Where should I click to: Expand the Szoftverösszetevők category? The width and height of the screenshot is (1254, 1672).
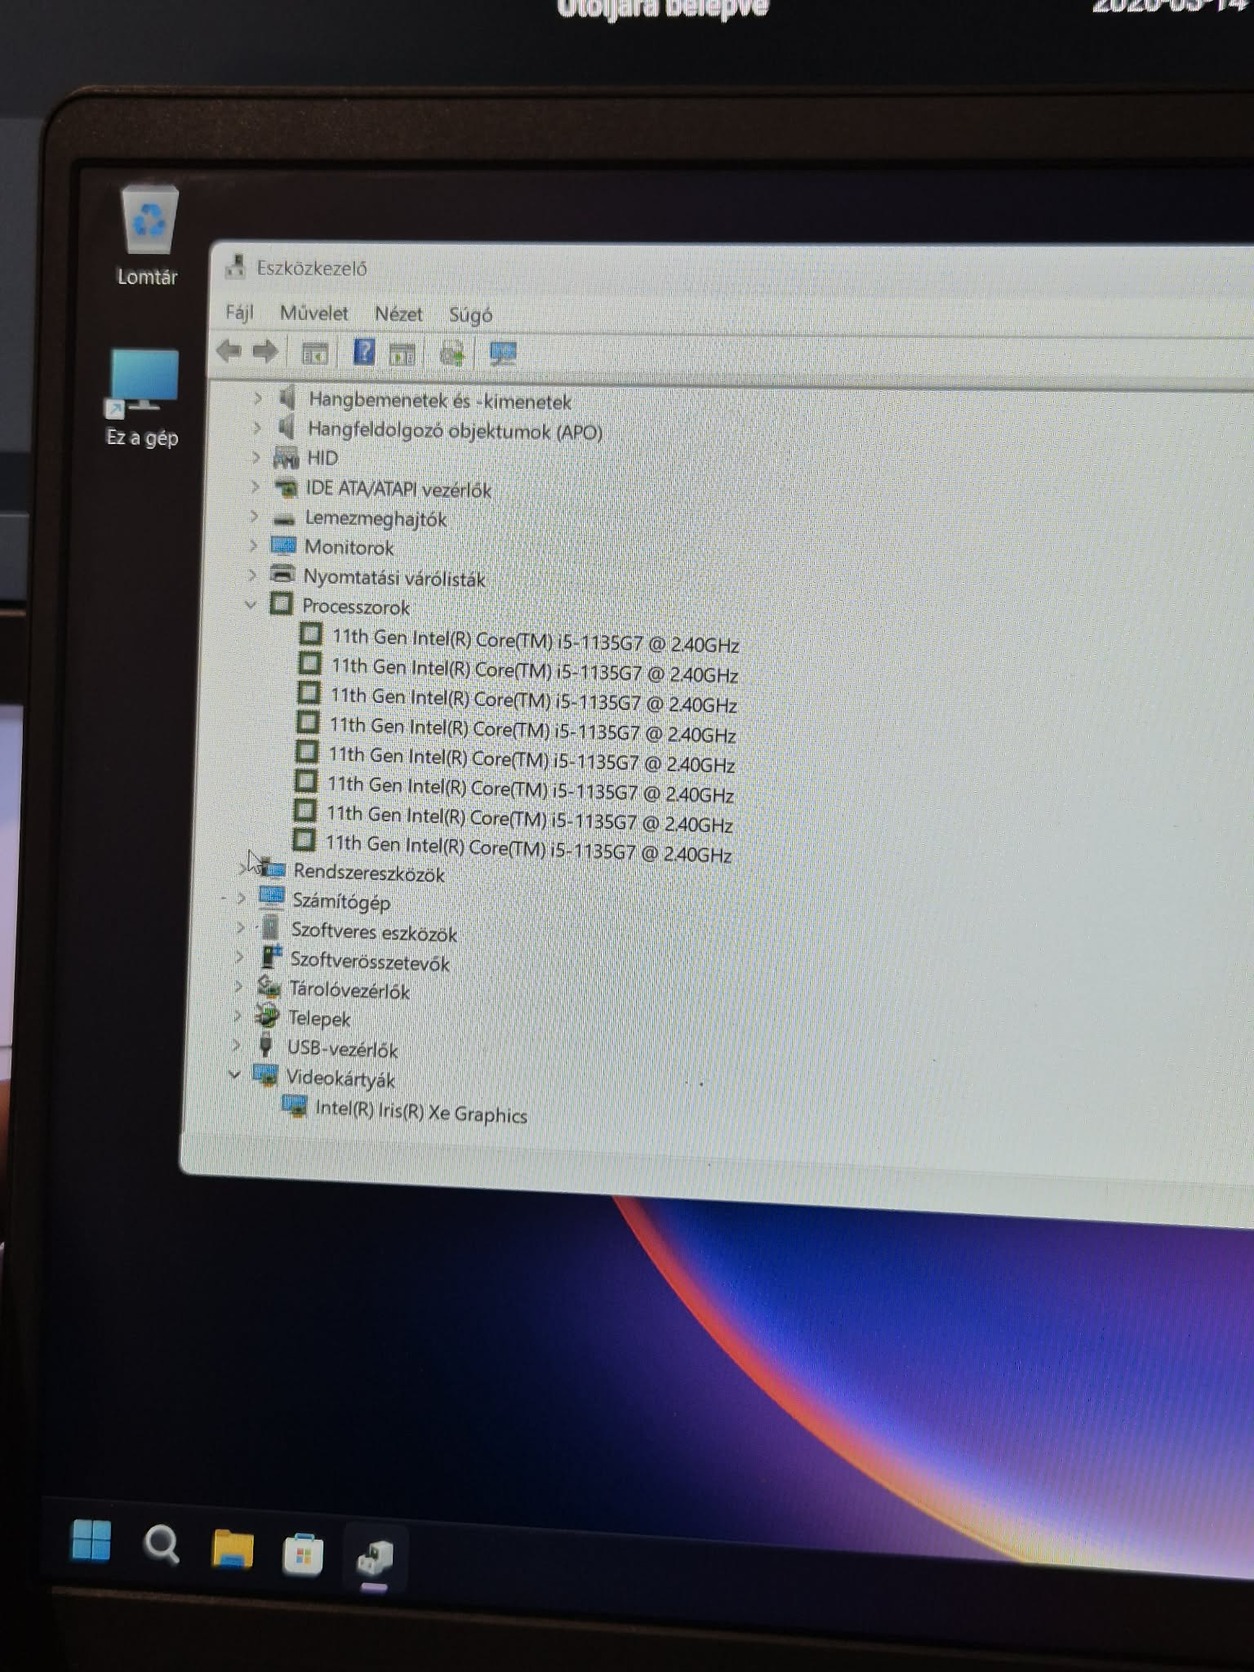pyautogui.click(x=239, y=957)
